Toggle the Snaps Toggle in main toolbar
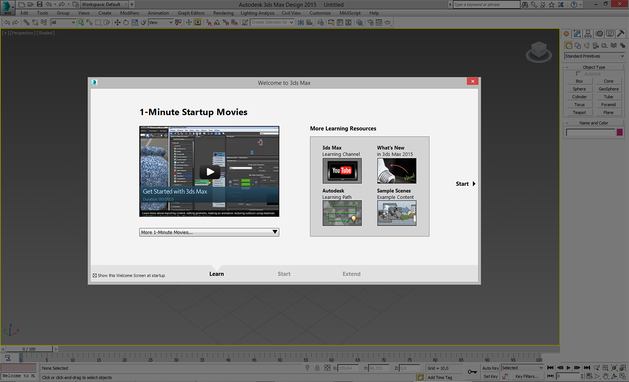 (209, 22)
